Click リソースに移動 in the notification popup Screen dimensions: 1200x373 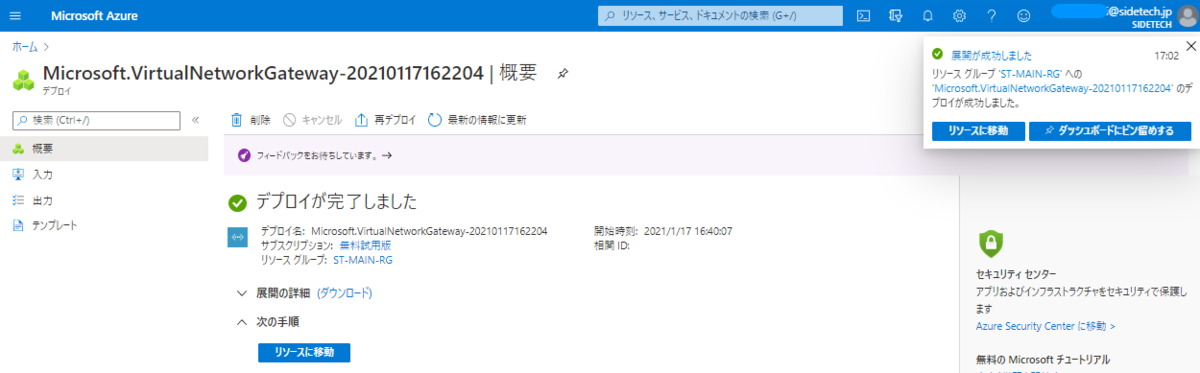(x=977, y=131)
